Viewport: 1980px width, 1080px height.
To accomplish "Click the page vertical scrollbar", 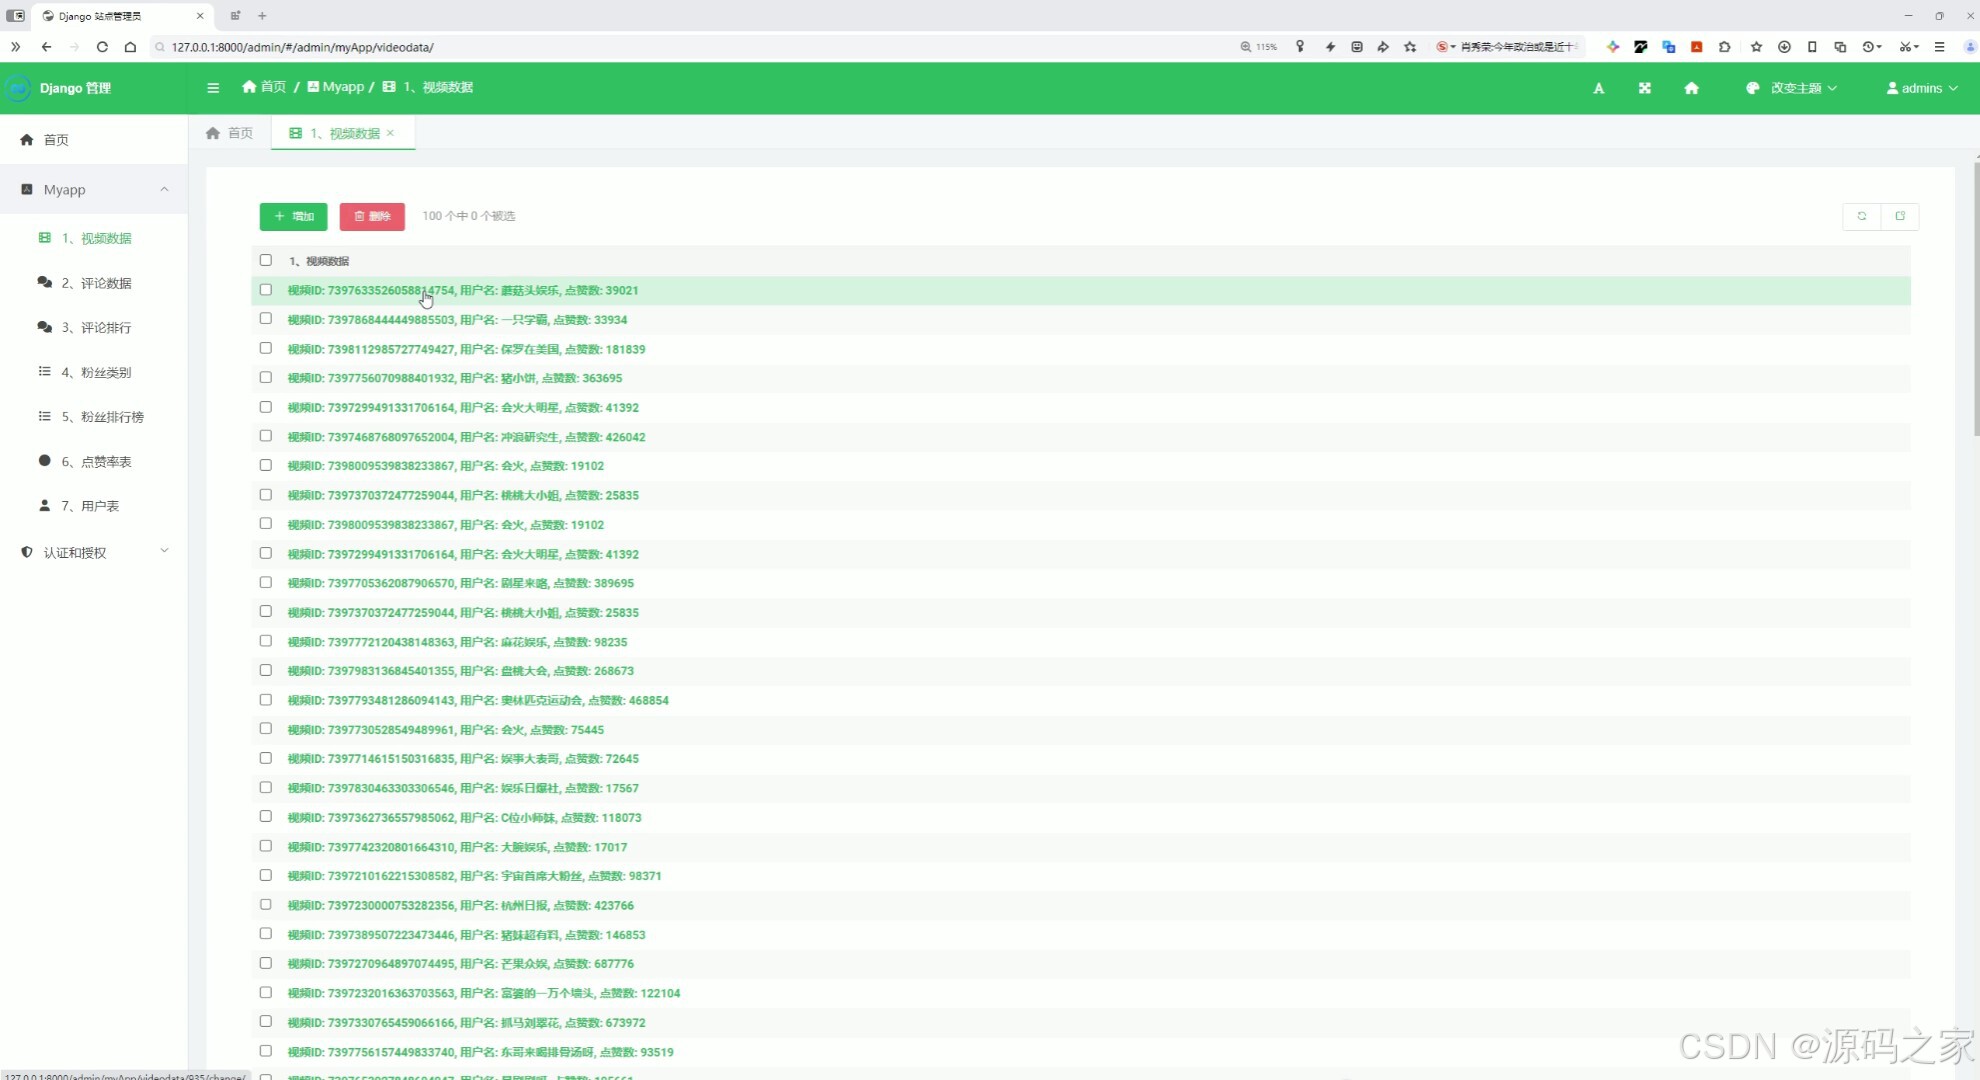I will click(x=1976, y=300).
